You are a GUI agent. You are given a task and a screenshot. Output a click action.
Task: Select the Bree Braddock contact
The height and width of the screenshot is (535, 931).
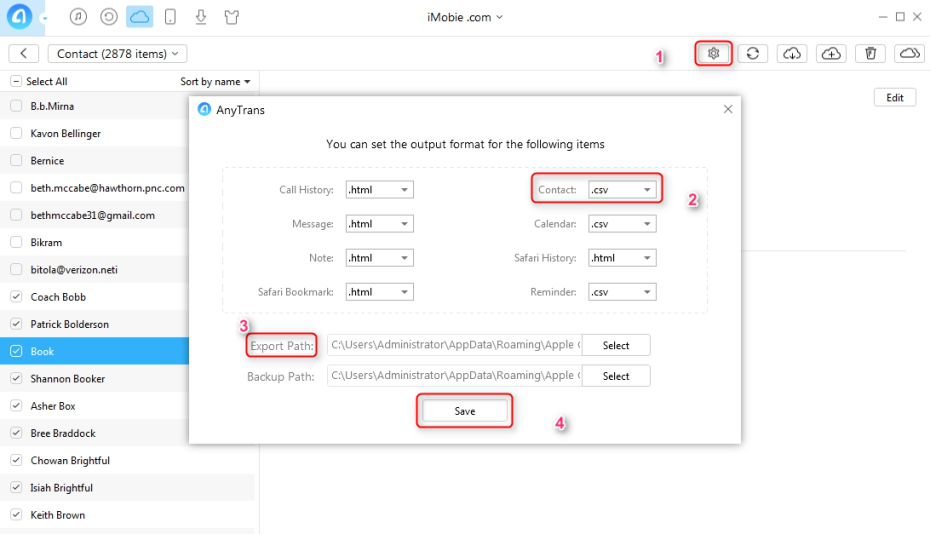point(94,433)
